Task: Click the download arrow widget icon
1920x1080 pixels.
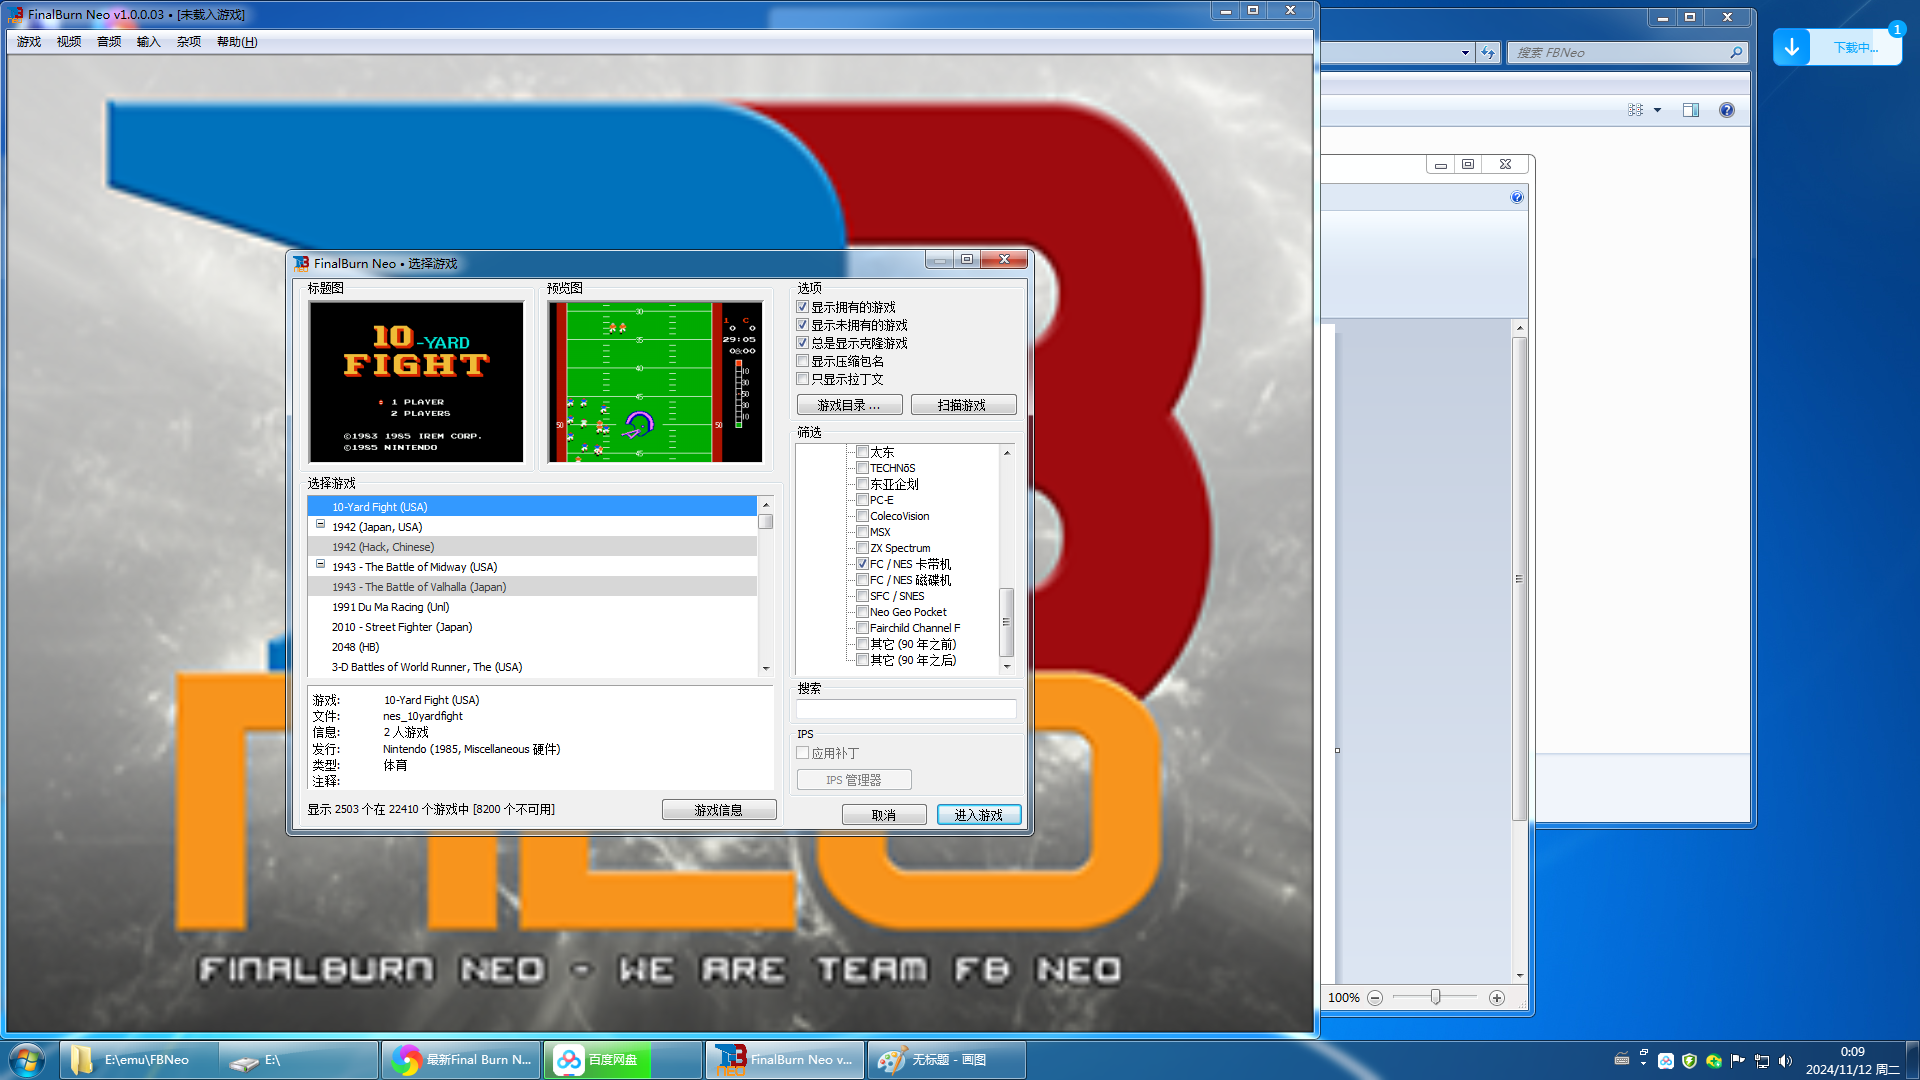Action: (x=1792, y=47)
